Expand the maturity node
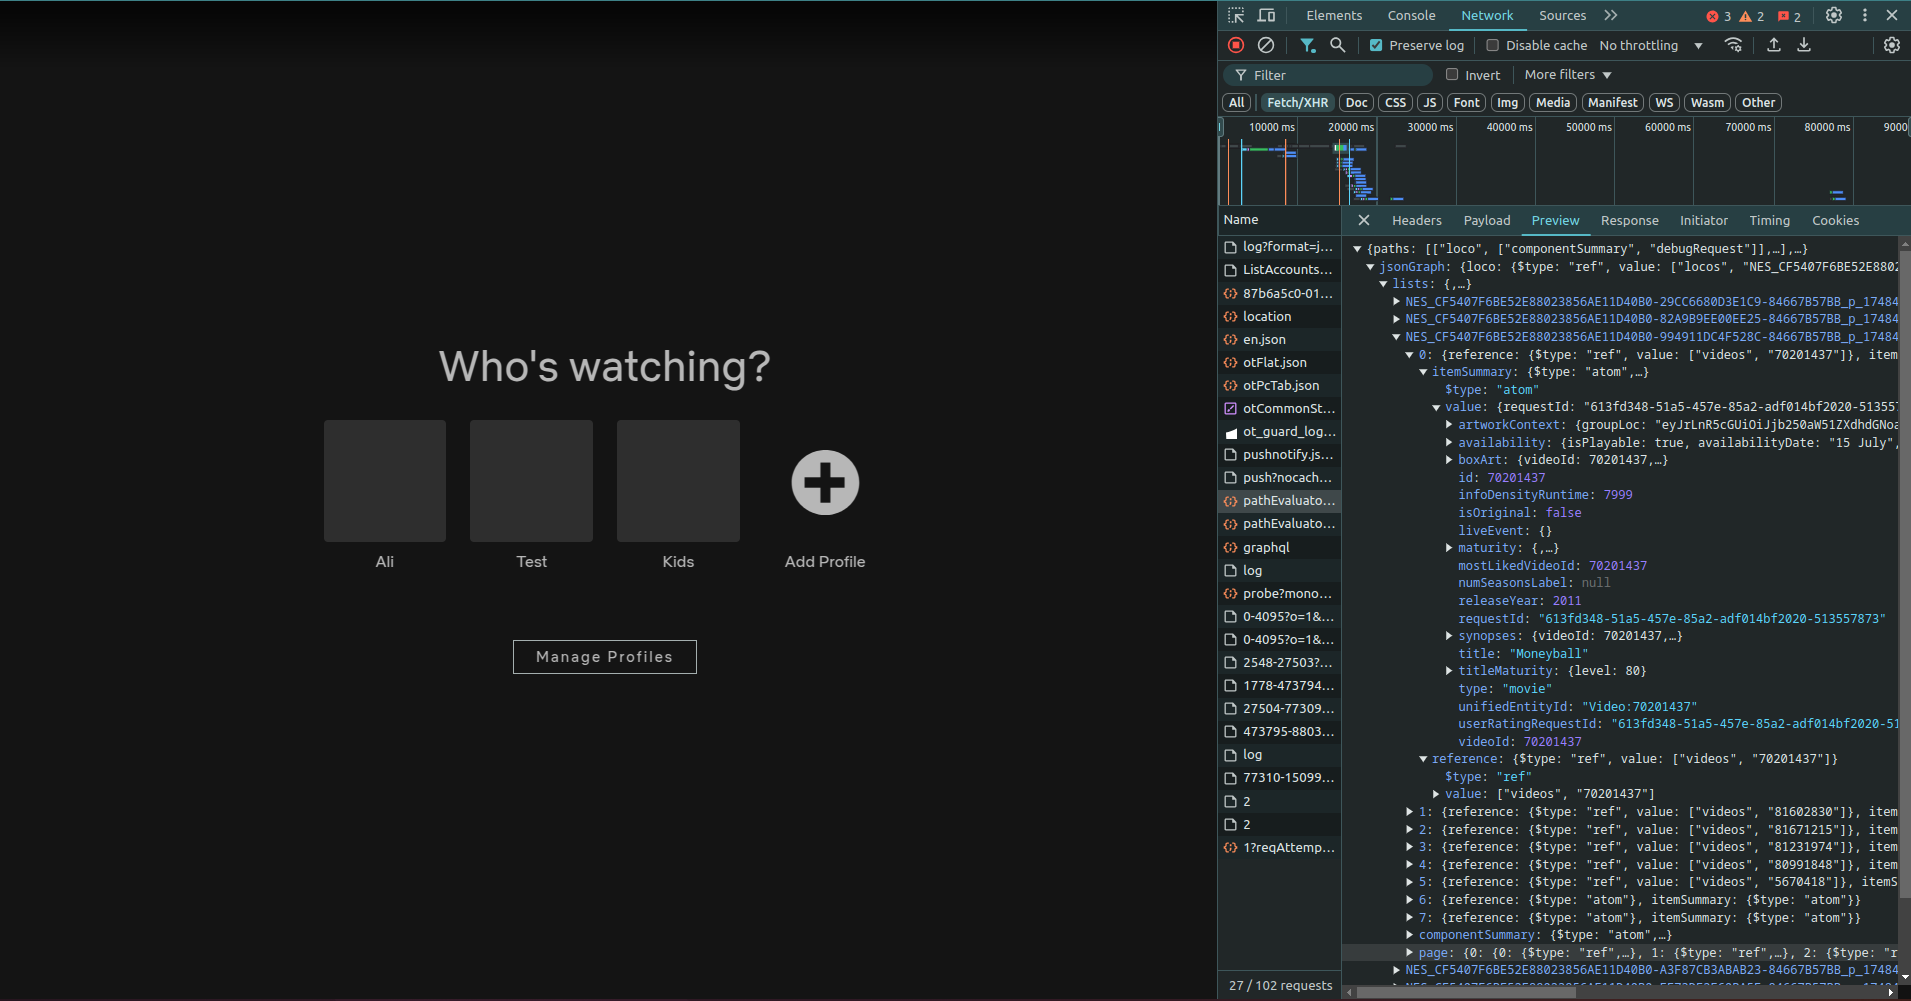The height and width of the screenshot is (1001, 1911). point(1449,548)
